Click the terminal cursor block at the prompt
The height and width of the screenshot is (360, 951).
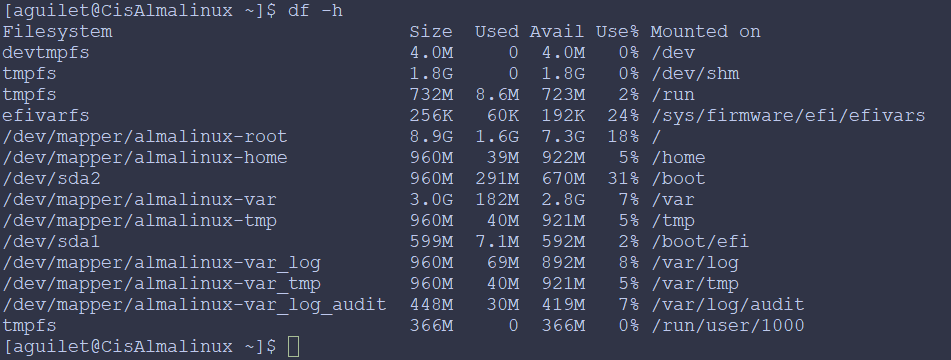pos(294,347)
